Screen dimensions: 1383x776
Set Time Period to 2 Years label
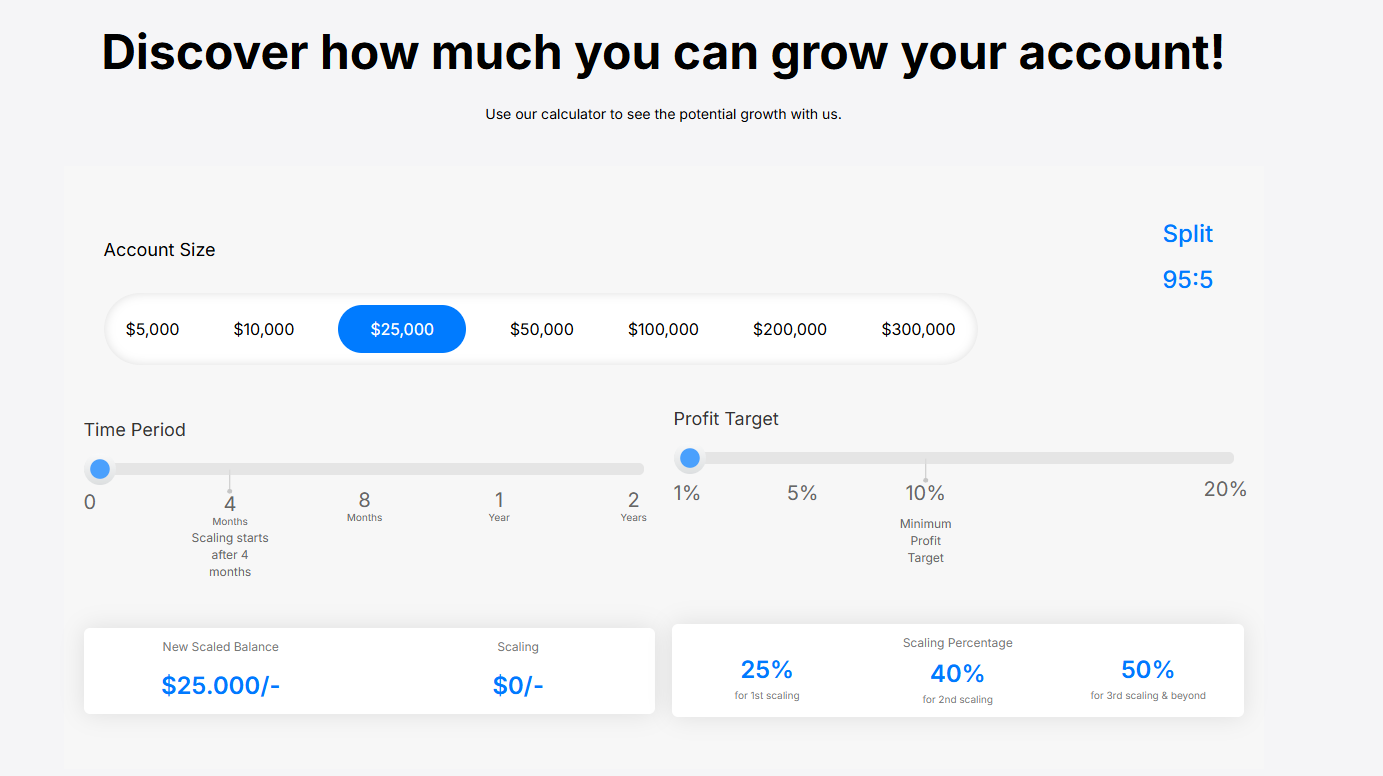click(x=633, y=501)
